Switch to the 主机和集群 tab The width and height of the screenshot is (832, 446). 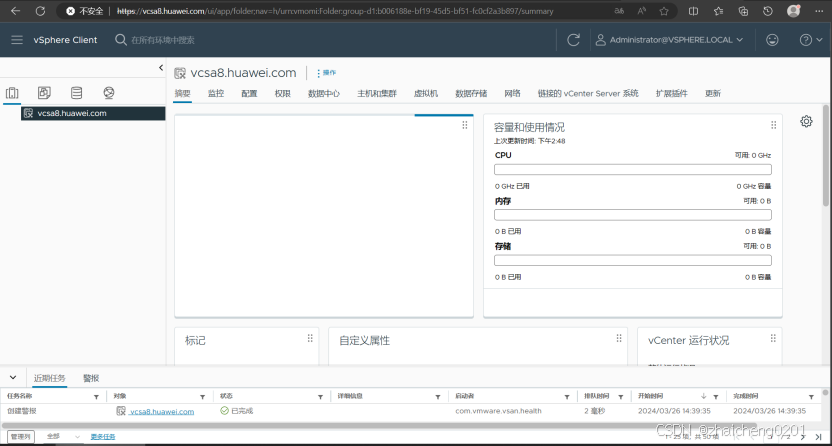coord(377,93)
